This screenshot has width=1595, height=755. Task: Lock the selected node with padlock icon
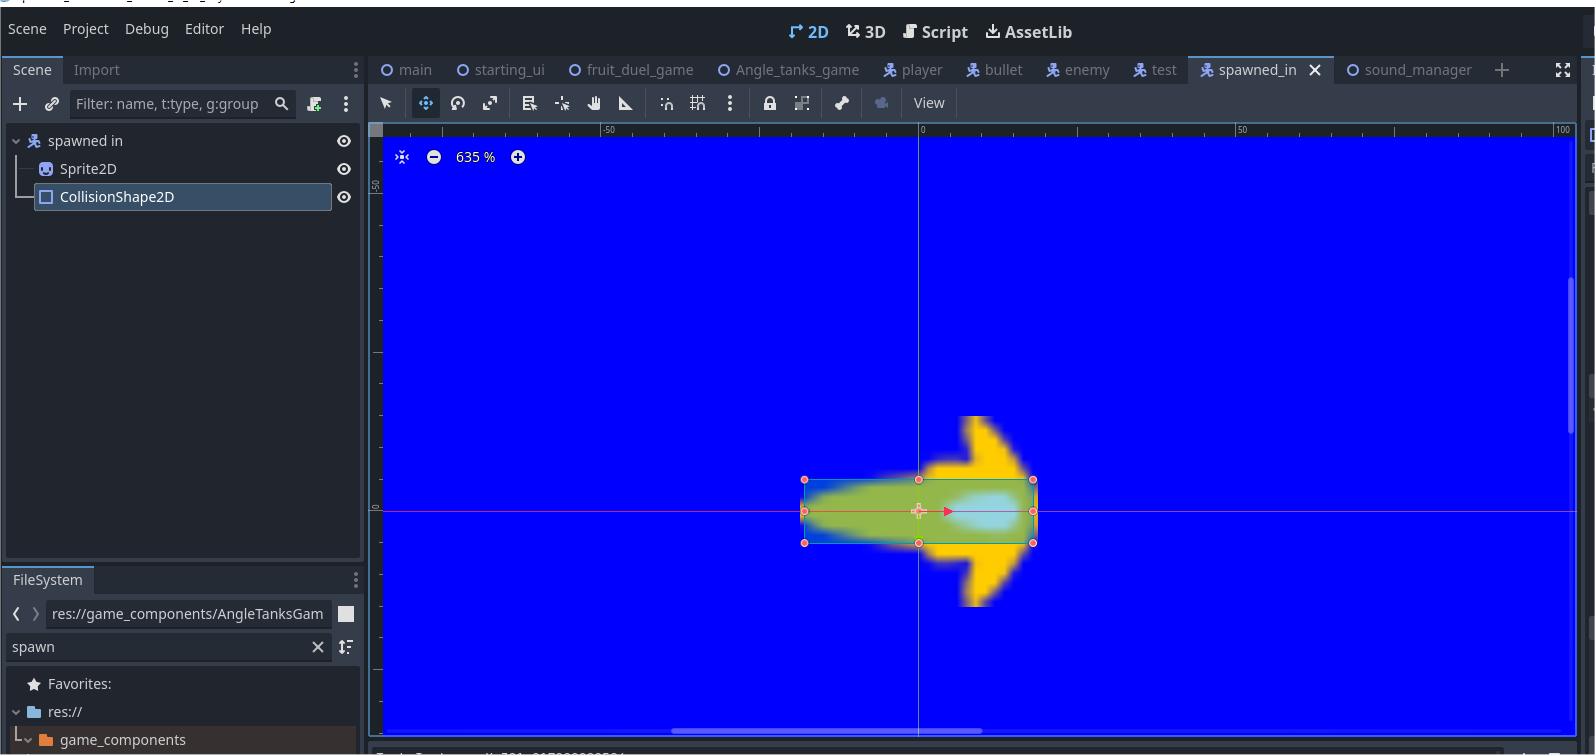[x=770, y=103]
